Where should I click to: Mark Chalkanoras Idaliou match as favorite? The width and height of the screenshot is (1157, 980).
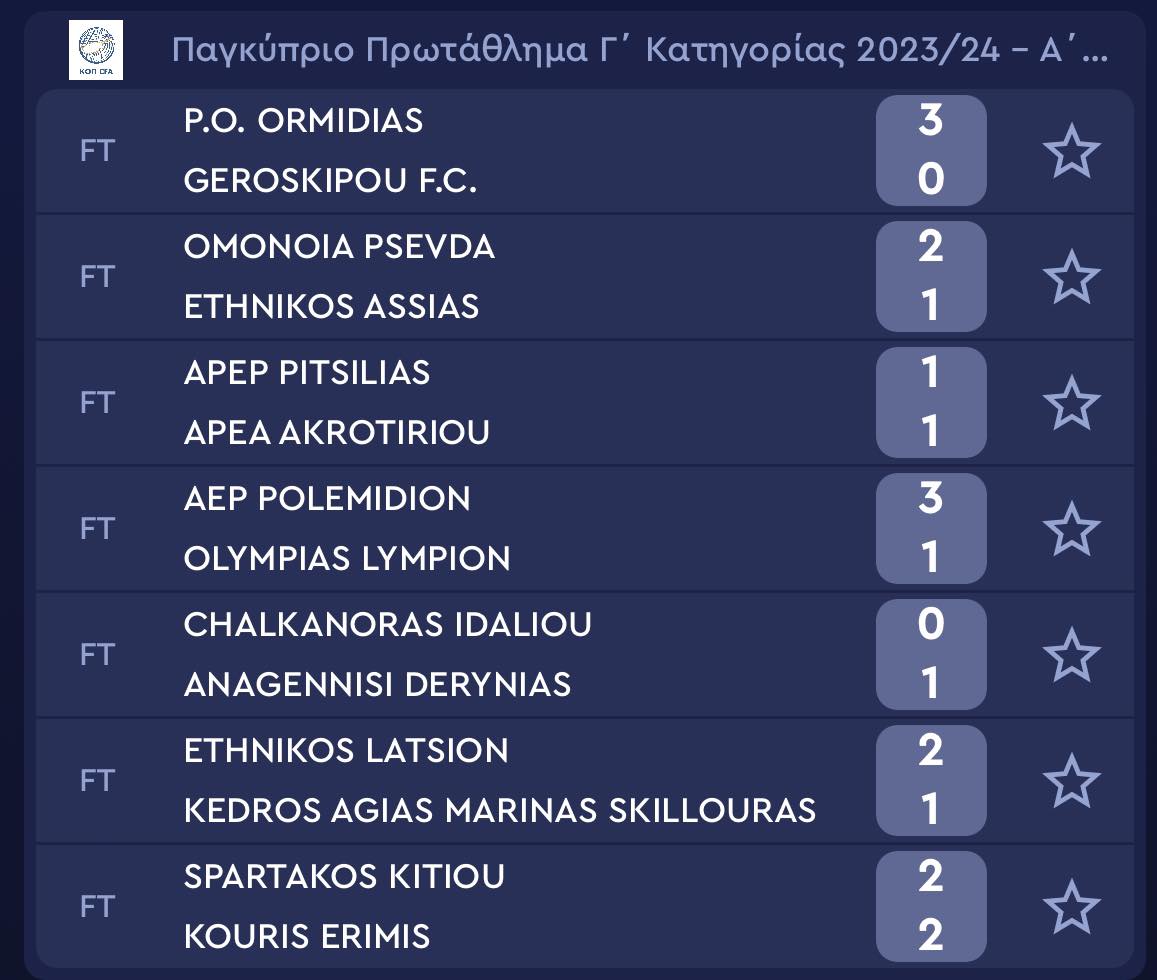point(1071,655)
